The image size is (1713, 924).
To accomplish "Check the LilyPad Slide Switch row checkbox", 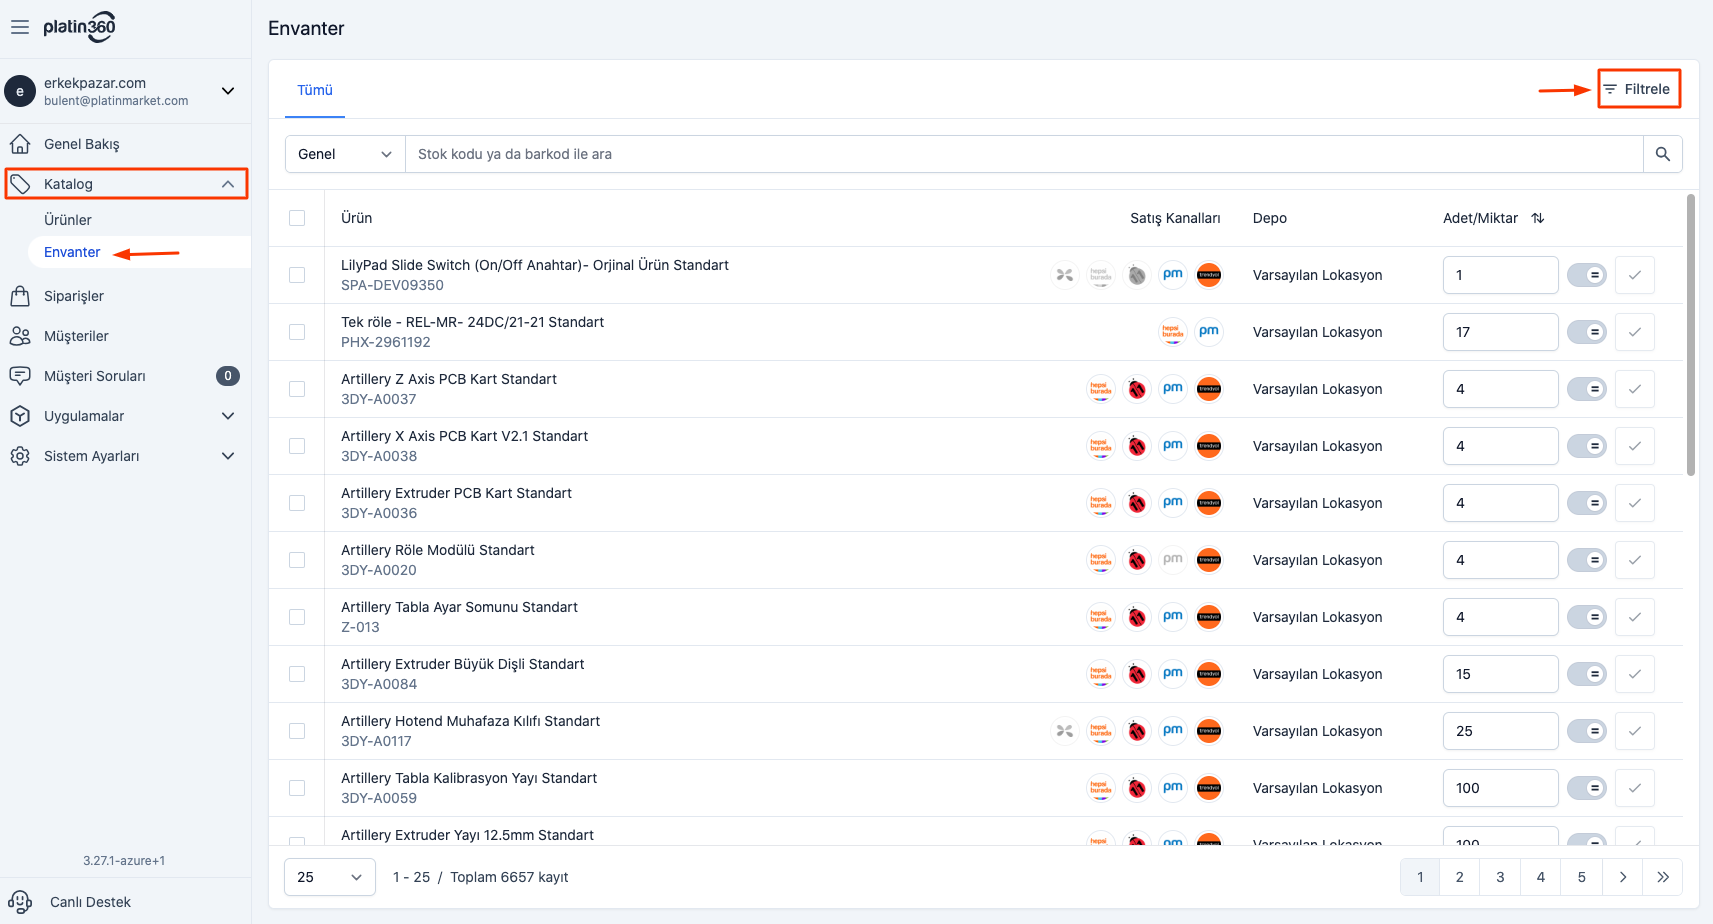I will (297, 275).
